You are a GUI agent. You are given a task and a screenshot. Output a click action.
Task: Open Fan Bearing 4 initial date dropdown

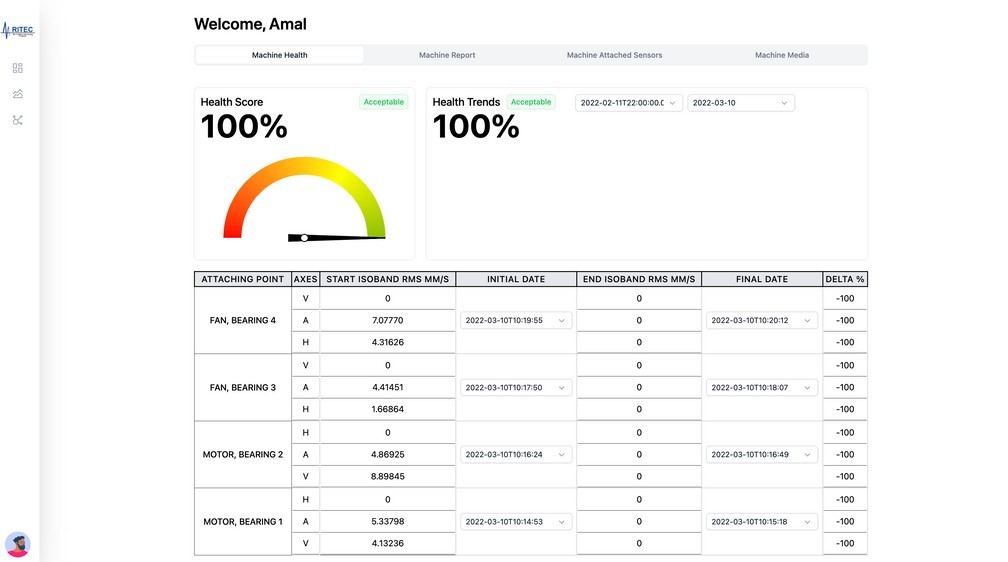[x=515, y=321]
